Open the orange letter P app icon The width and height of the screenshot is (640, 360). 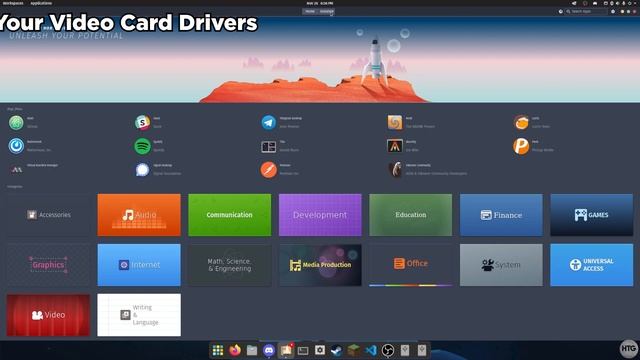click(x=521, y=146)
